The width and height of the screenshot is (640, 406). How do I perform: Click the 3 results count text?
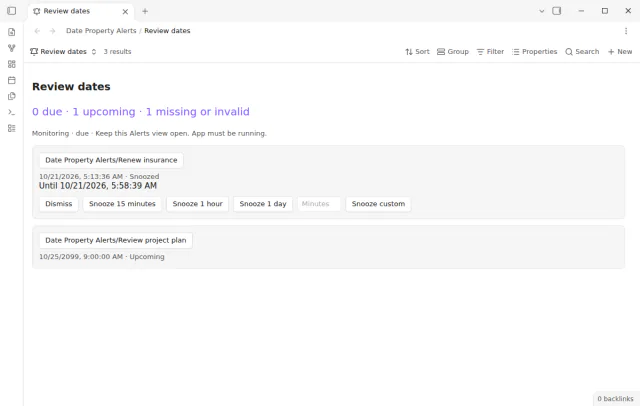(x=117, y=52)
